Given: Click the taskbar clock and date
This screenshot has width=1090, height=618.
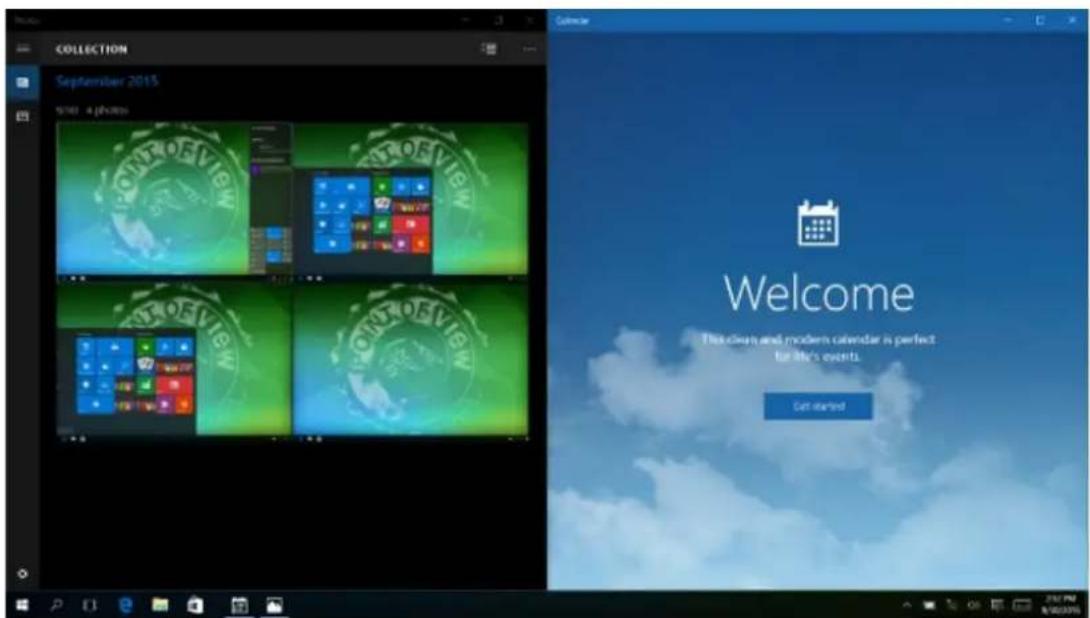Looking at the screenshot, I should point(1059,605).
